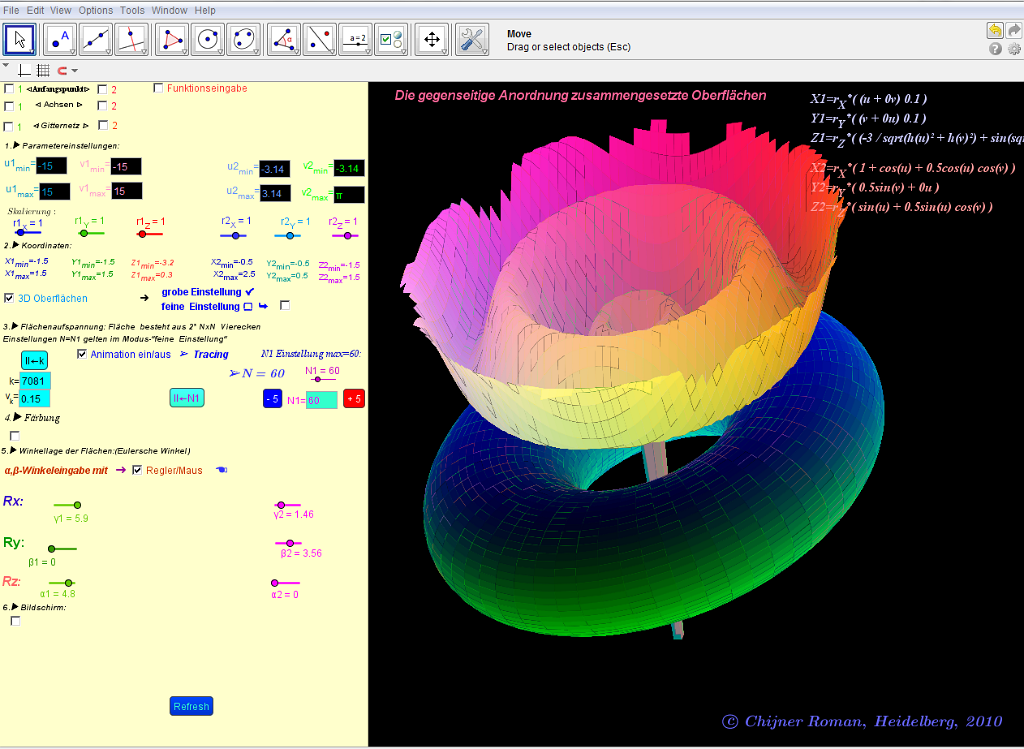Select the Angle measurement tool
This screenshot has height=749, width=1024.
(x=285, y=39)
